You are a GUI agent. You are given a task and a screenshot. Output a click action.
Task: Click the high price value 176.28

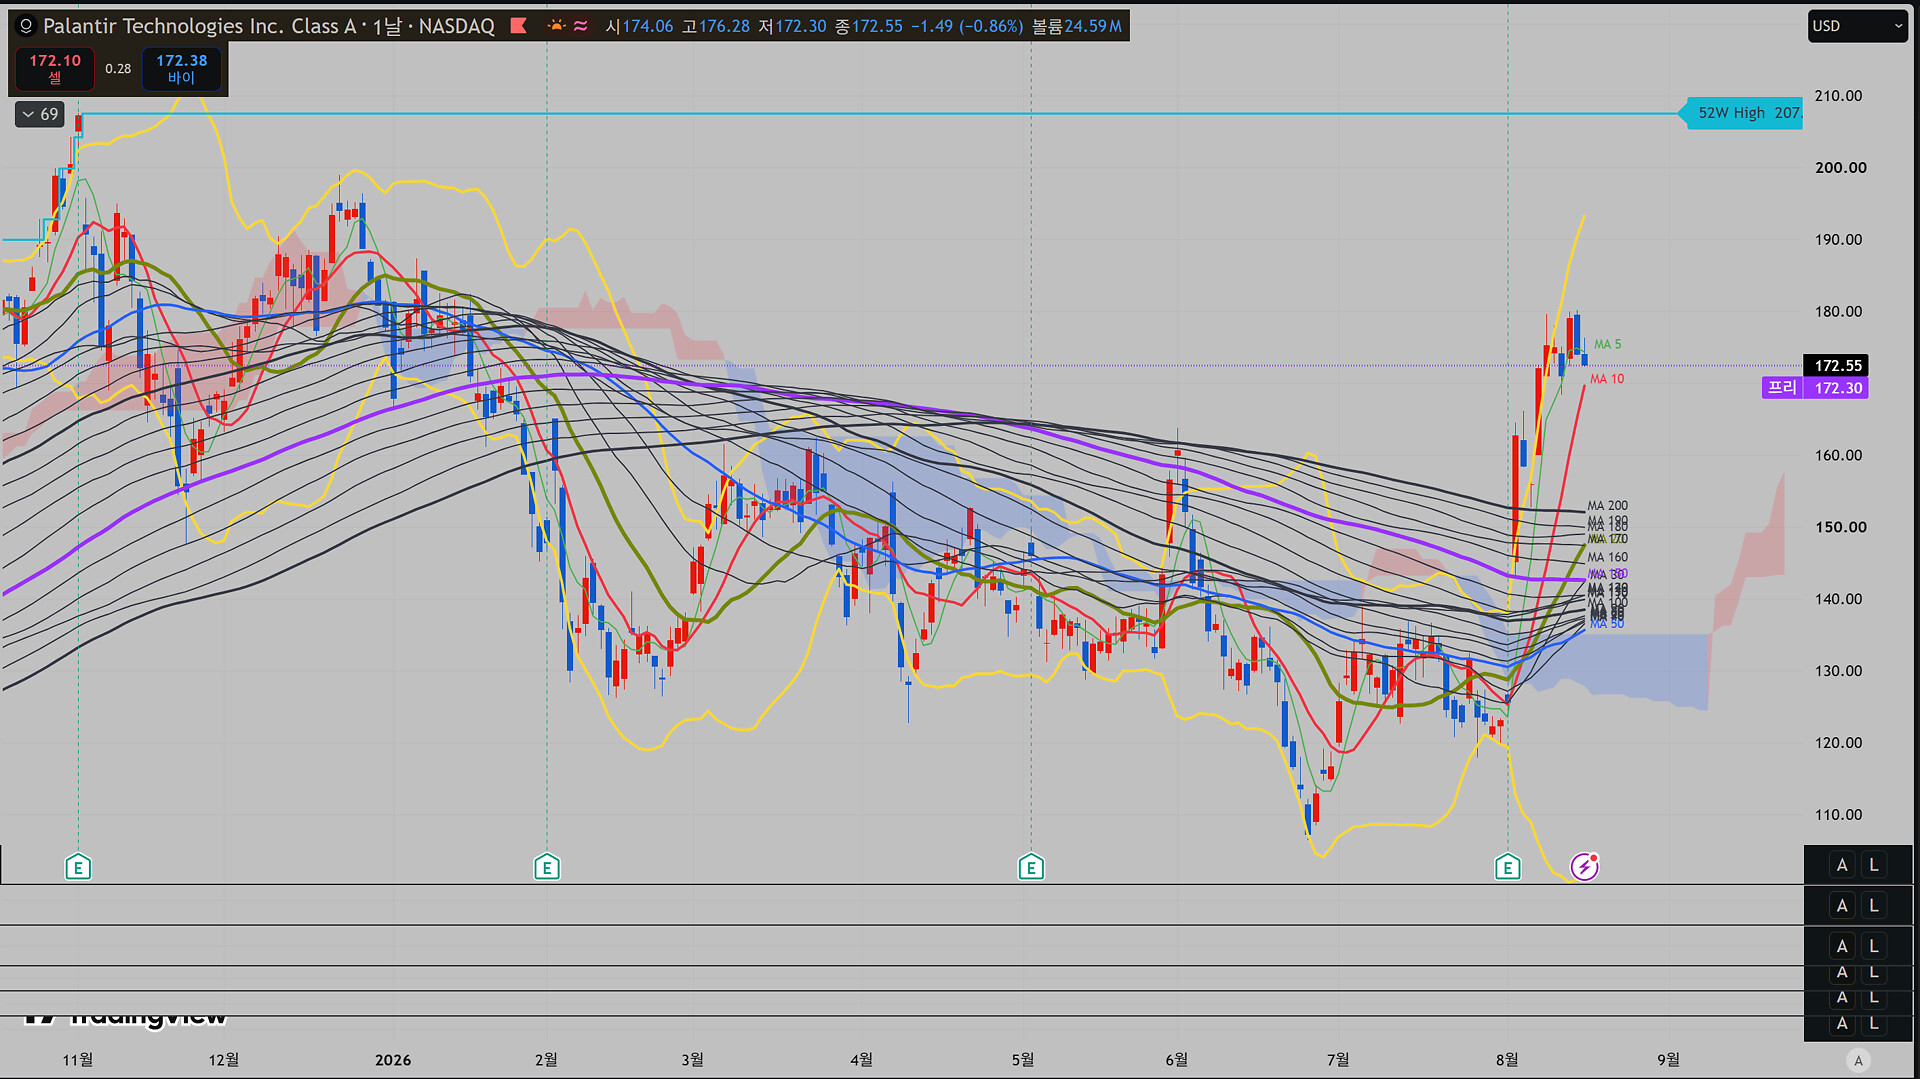(724, 26)
